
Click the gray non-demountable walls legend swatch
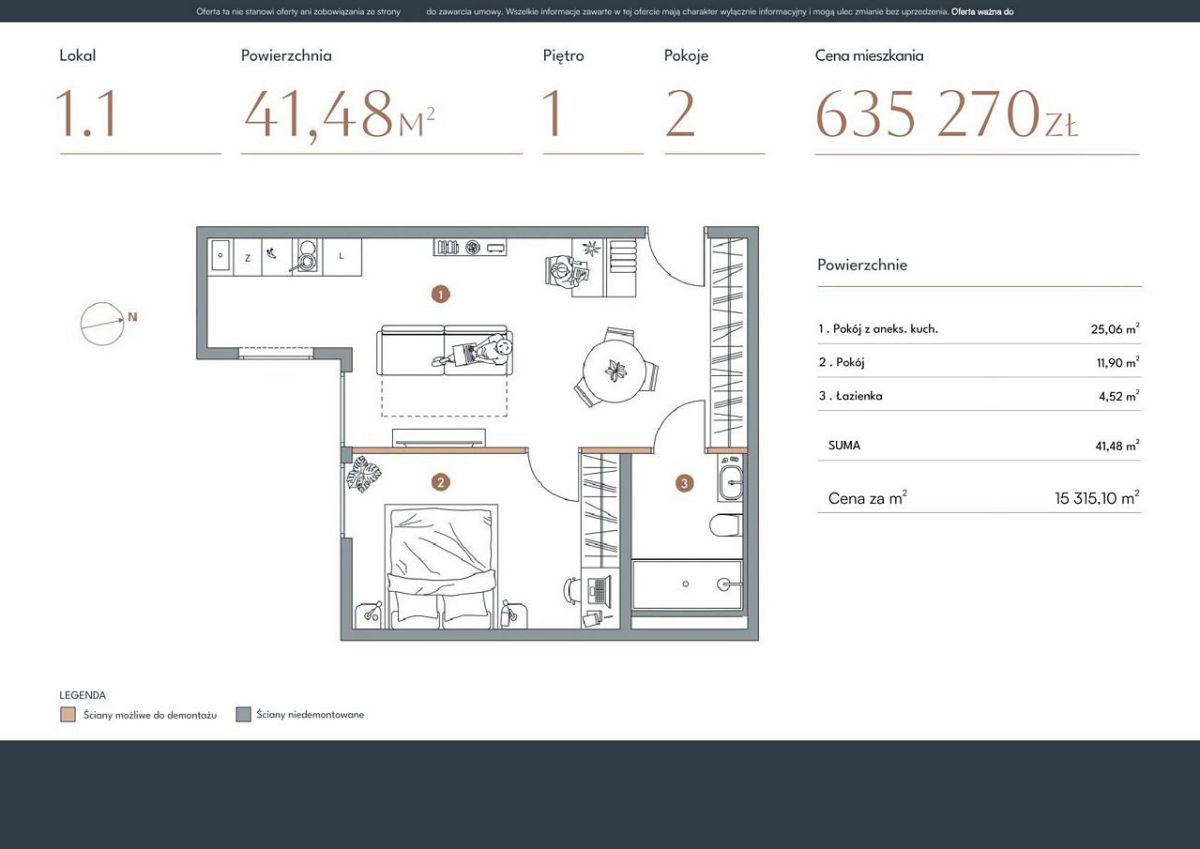[x=242, y=715]
